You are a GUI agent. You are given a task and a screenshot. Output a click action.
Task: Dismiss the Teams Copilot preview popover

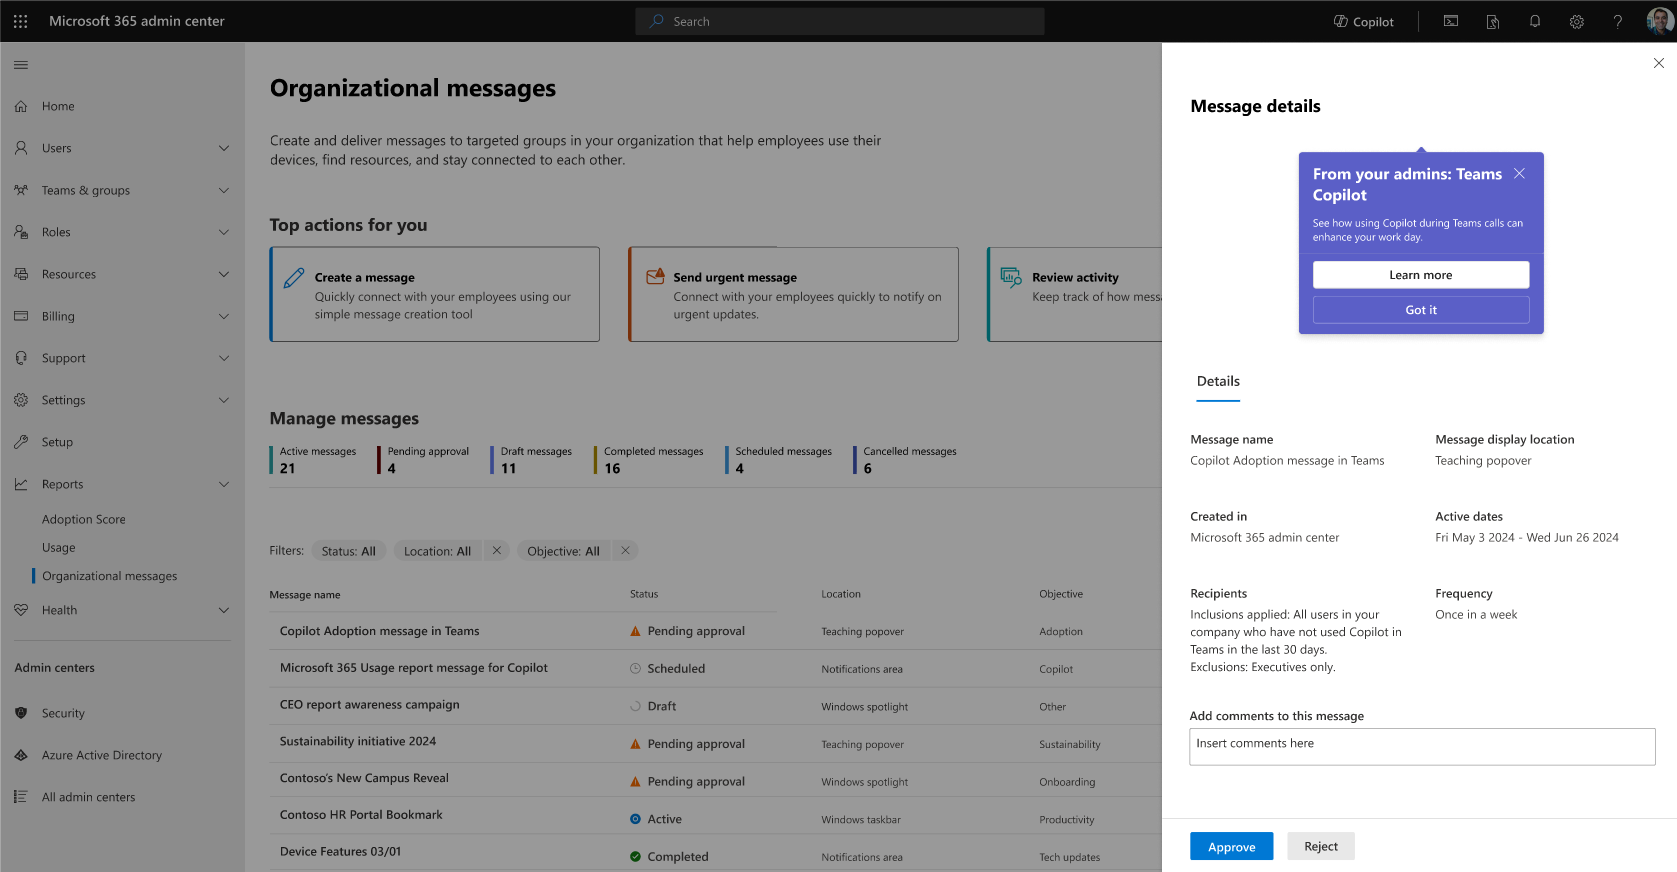[x=1519, y=174]
